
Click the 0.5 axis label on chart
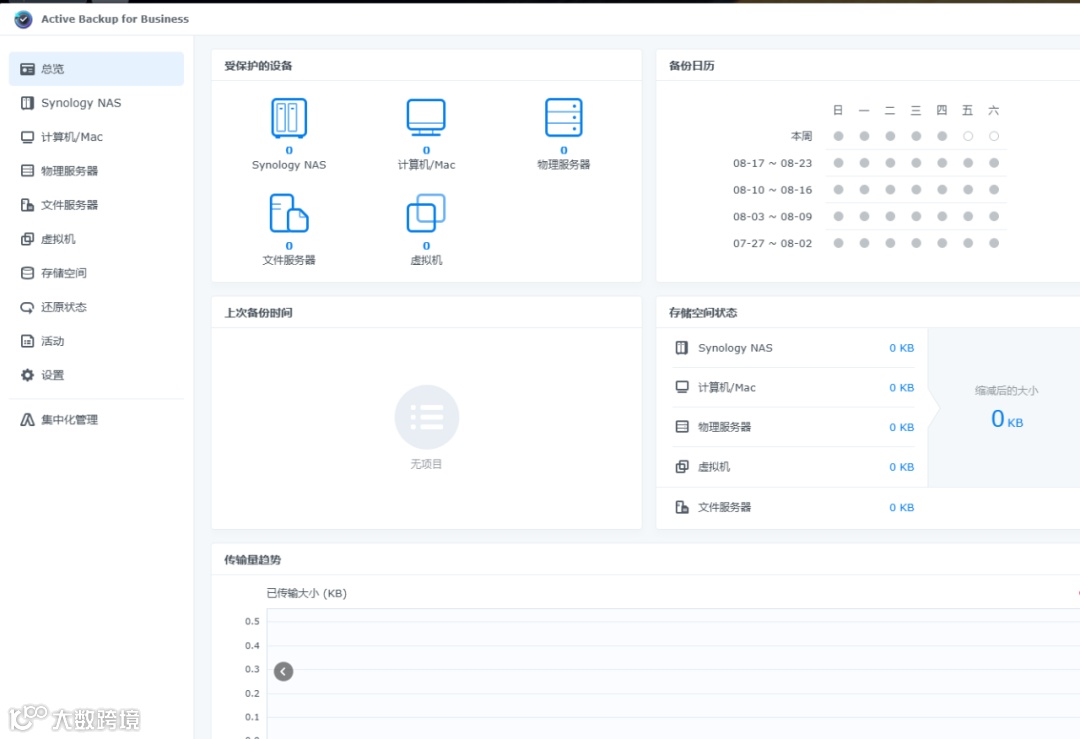pos(252,621)
